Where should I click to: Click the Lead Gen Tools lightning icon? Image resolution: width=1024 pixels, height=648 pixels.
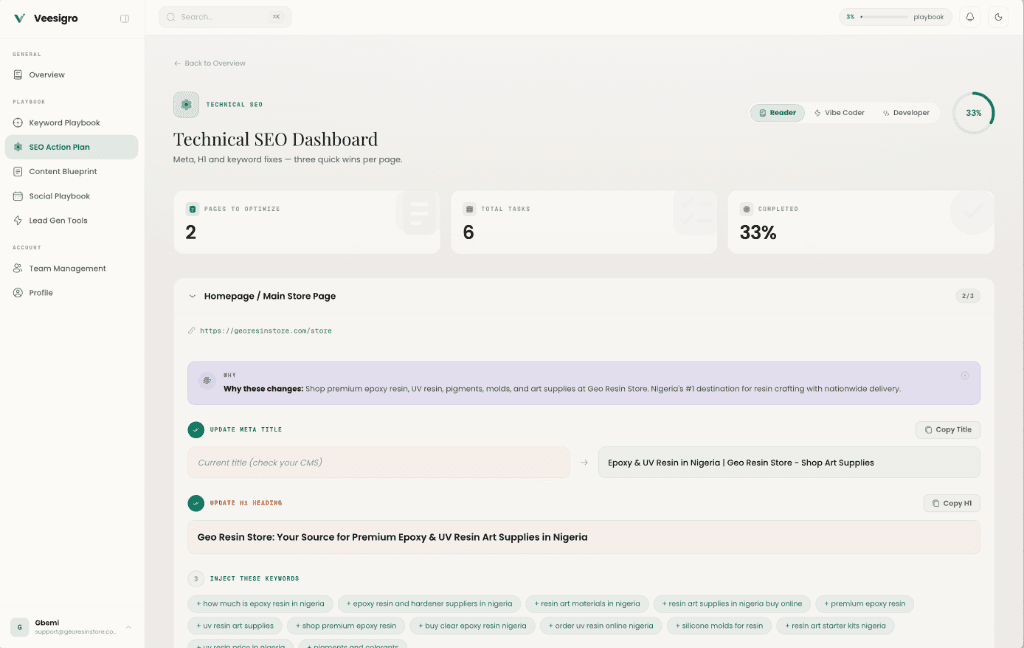click(x=18, y=220)
